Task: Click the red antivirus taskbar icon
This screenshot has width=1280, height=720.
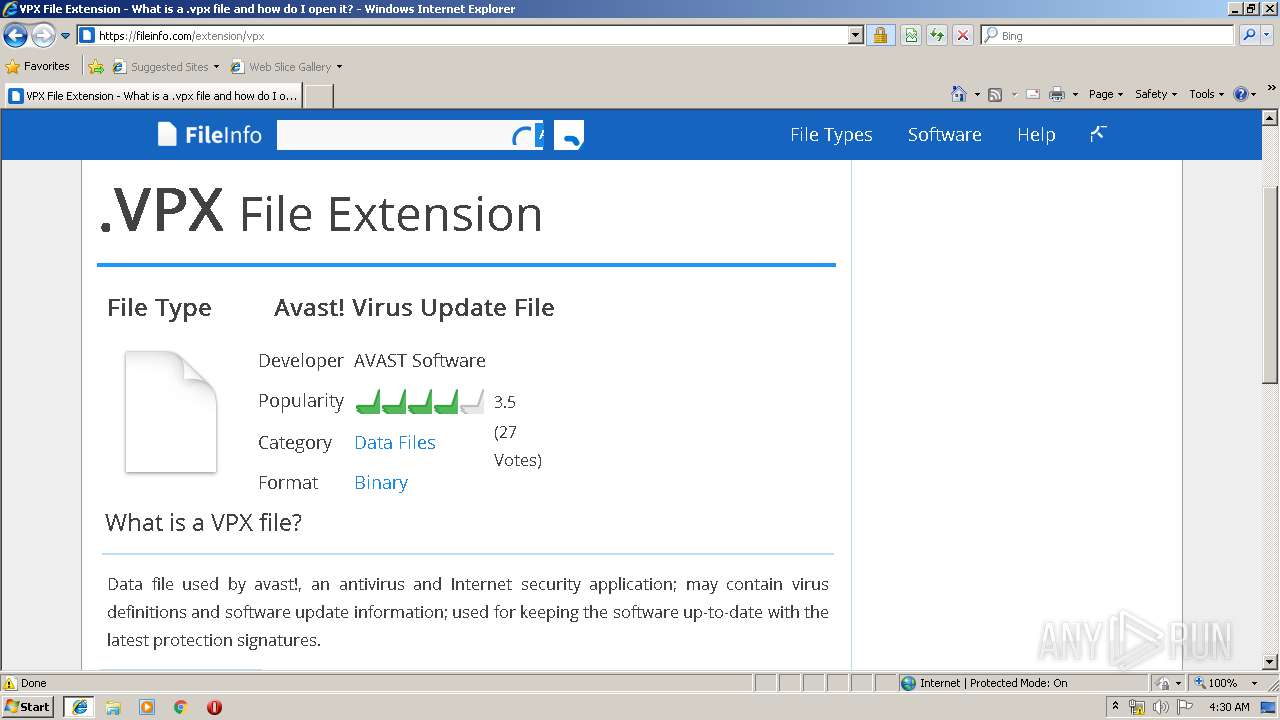Action: (x=214, y=707)
